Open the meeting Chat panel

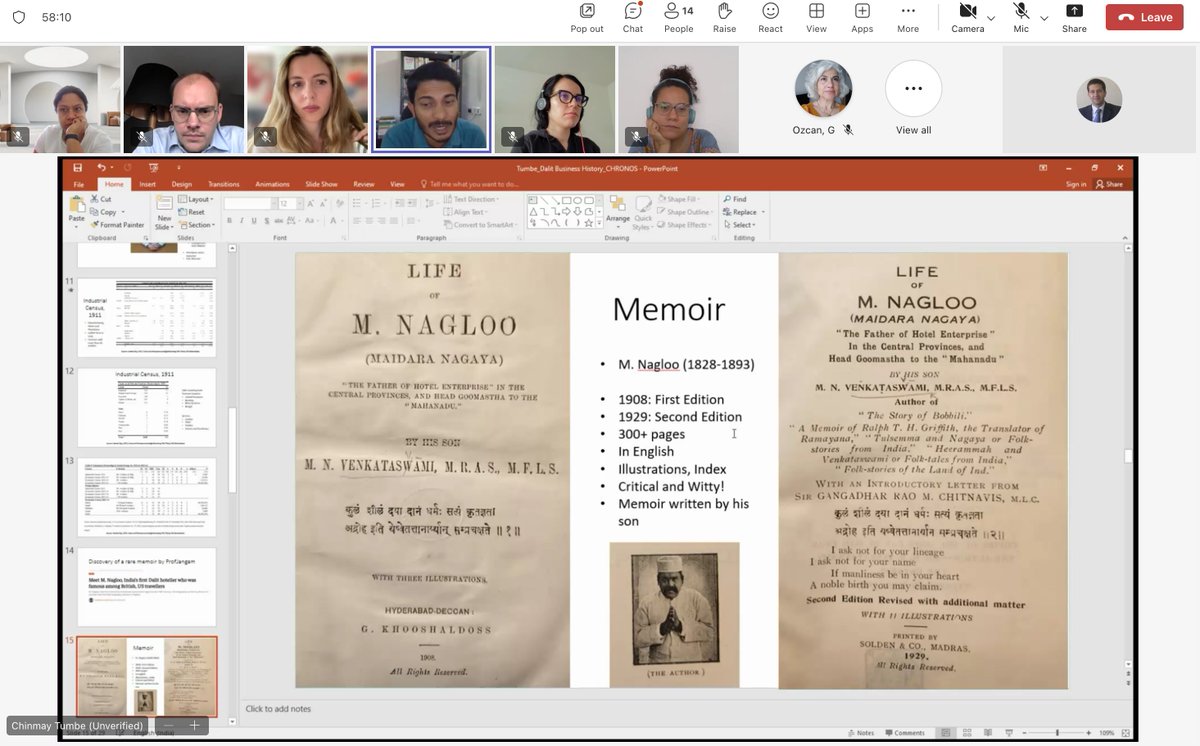633,17
